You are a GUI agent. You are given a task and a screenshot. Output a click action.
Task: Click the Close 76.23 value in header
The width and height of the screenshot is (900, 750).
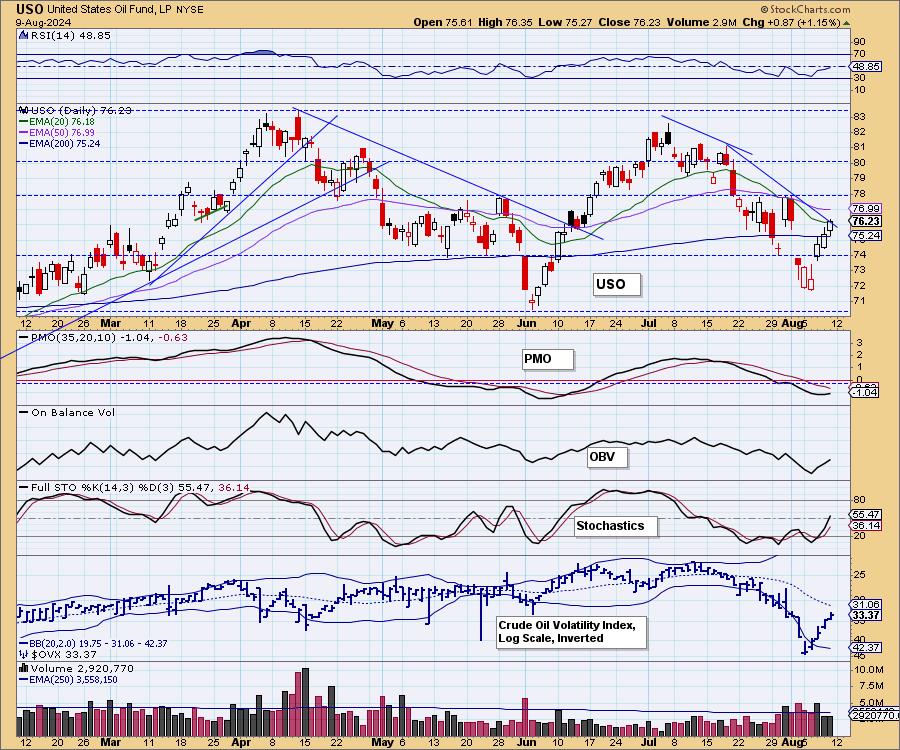pyautogui.click(x=629, y=22)
